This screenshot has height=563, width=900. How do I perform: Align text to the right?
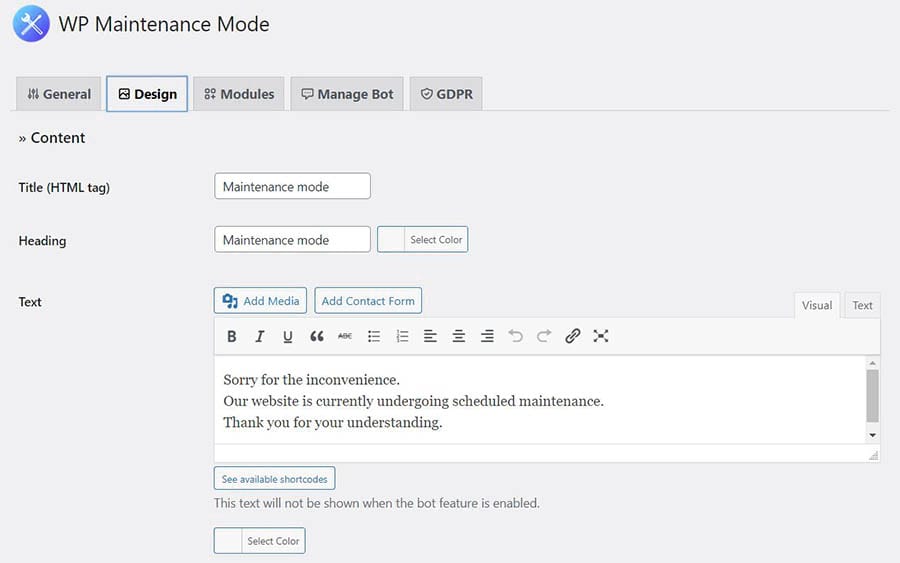[487, 337]
